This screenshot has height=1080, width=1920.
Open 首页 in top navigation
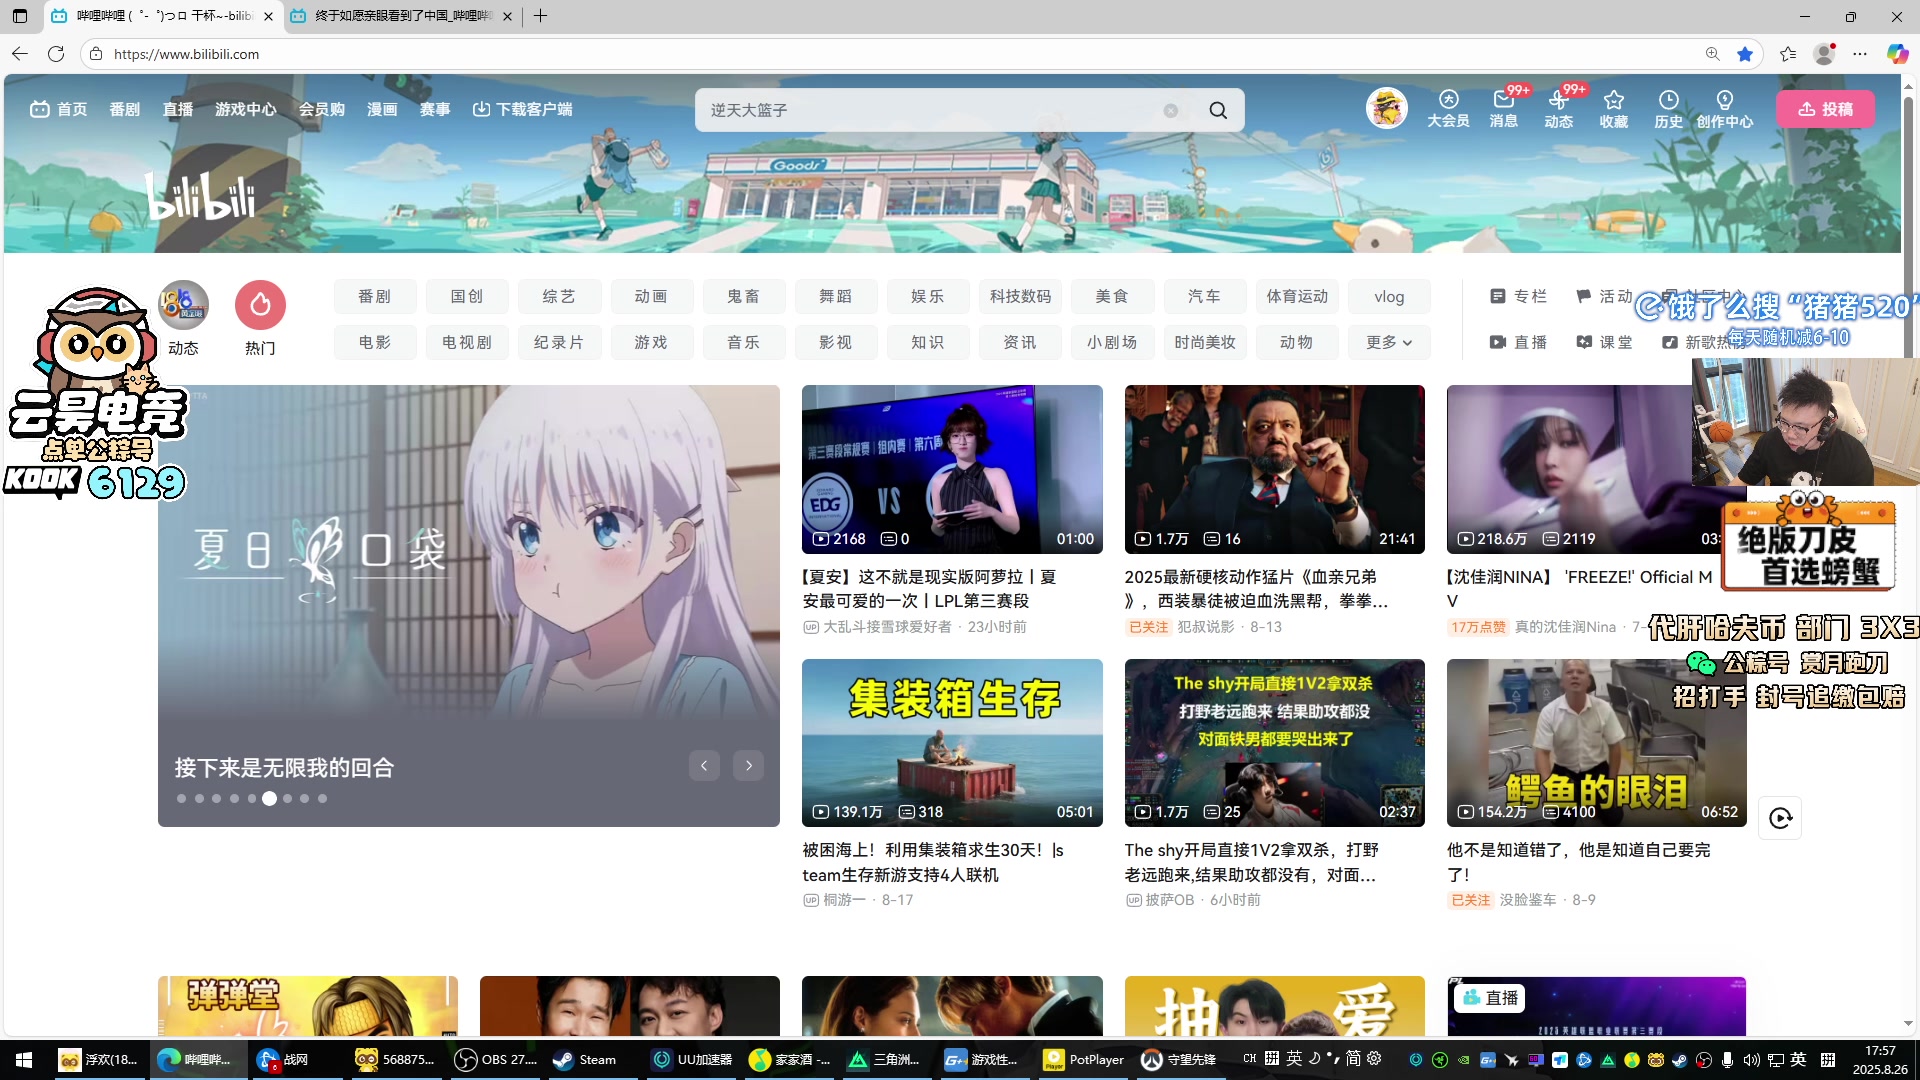click(x=59, y=109)
